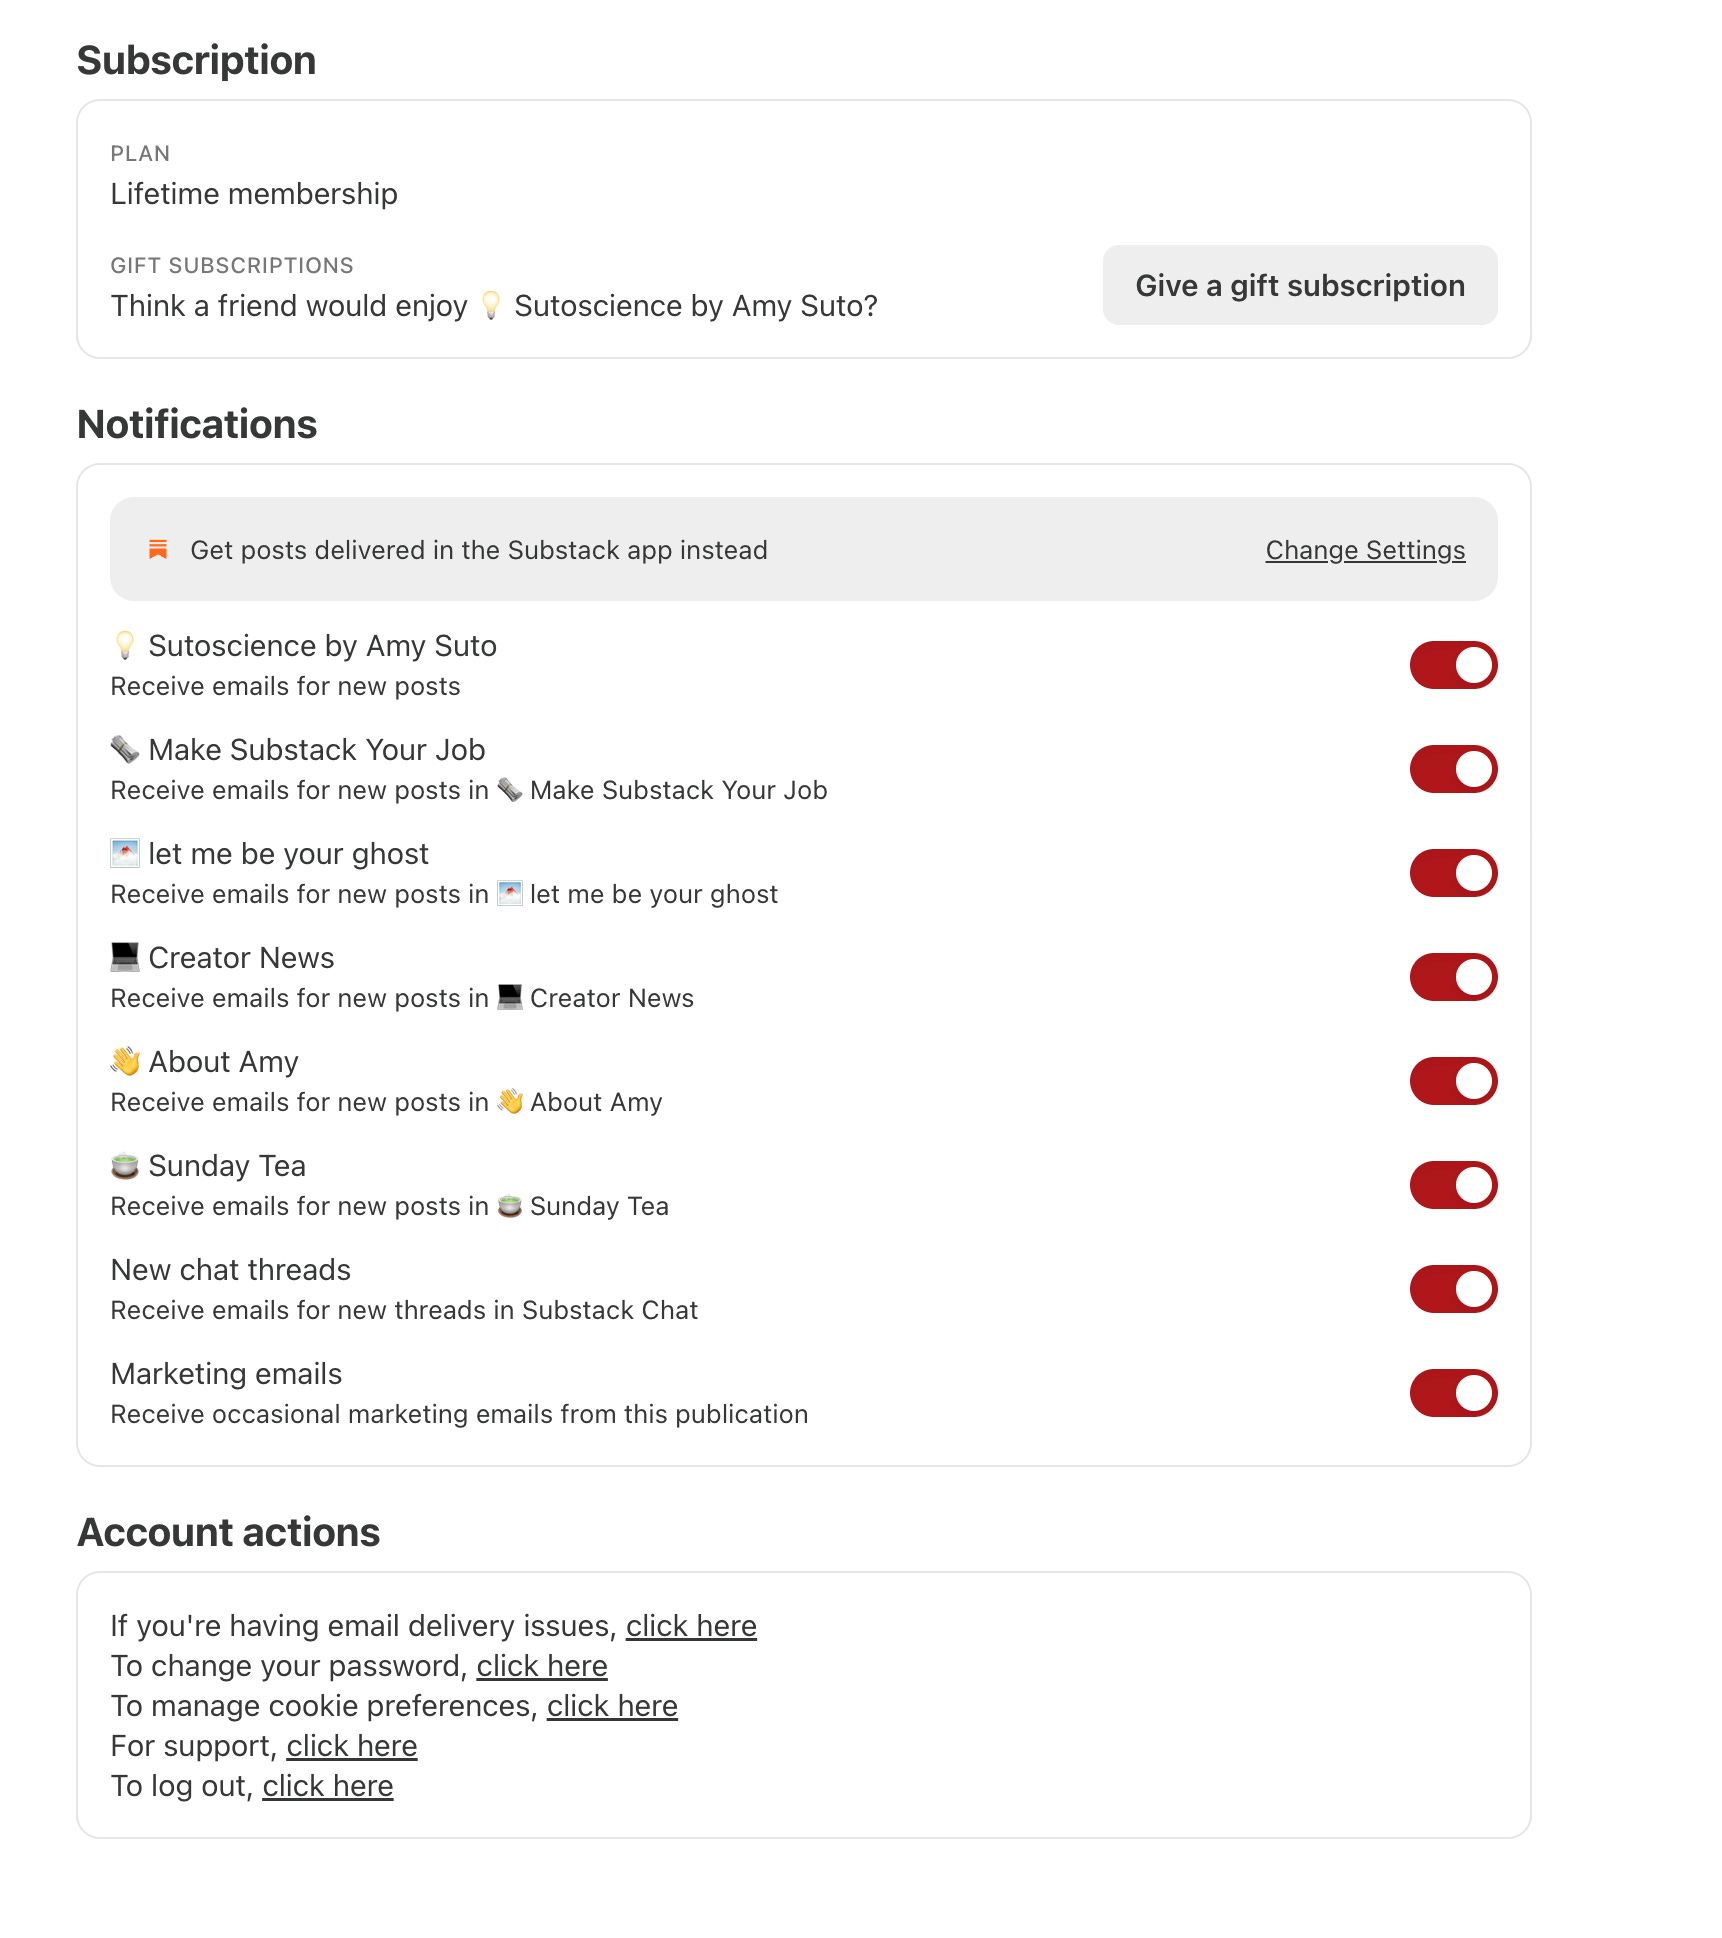The image size is (1722, 1938).
Task: Toggle off let me be your ghost emails
Action: 1453,873
